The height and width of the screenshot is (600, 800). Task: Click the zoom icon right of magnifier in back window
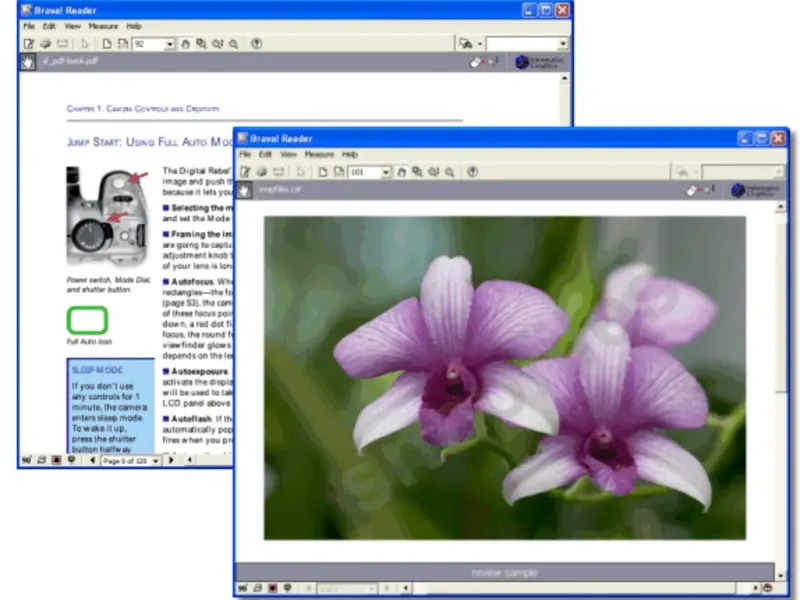click(x=234, y=44)
